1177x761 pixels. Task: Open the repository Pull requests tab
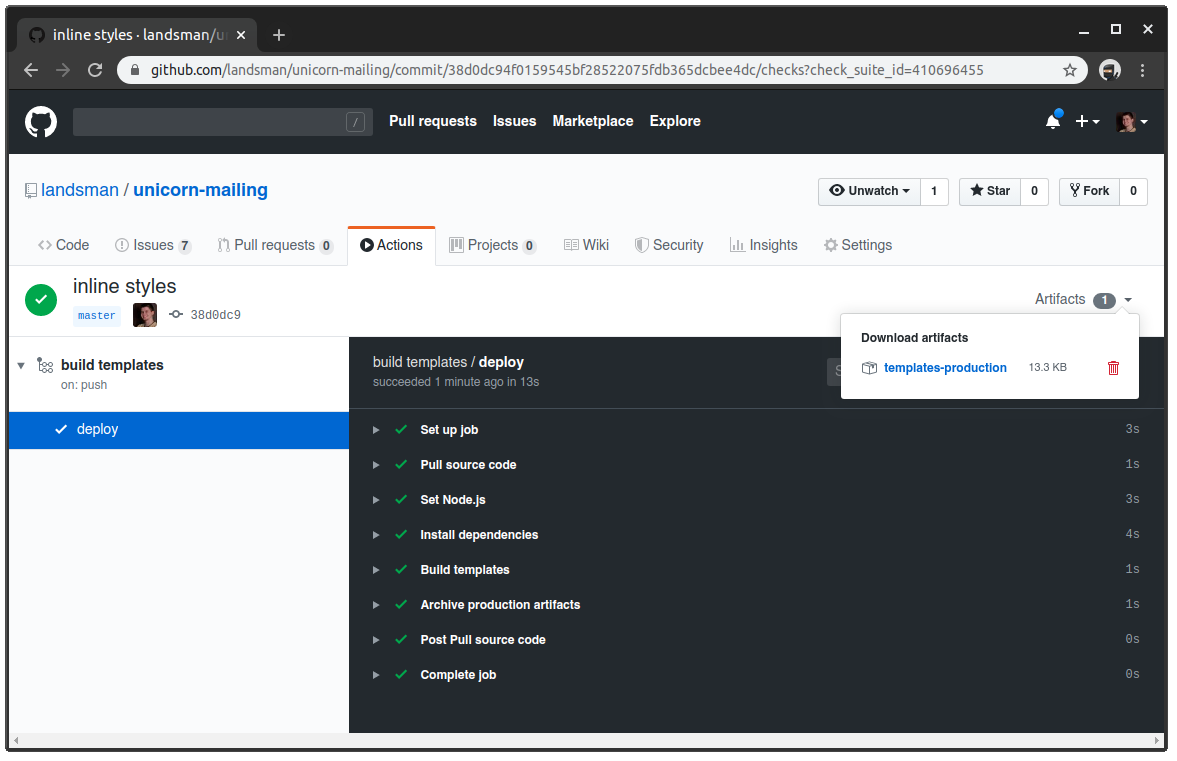[x=275, y=245]
